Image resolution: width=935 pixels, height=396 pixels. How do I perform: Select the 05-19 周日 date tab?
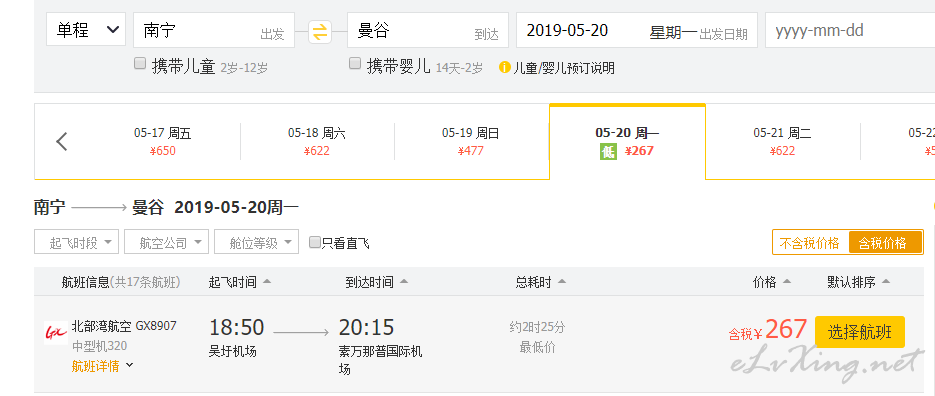click(470, 142)
